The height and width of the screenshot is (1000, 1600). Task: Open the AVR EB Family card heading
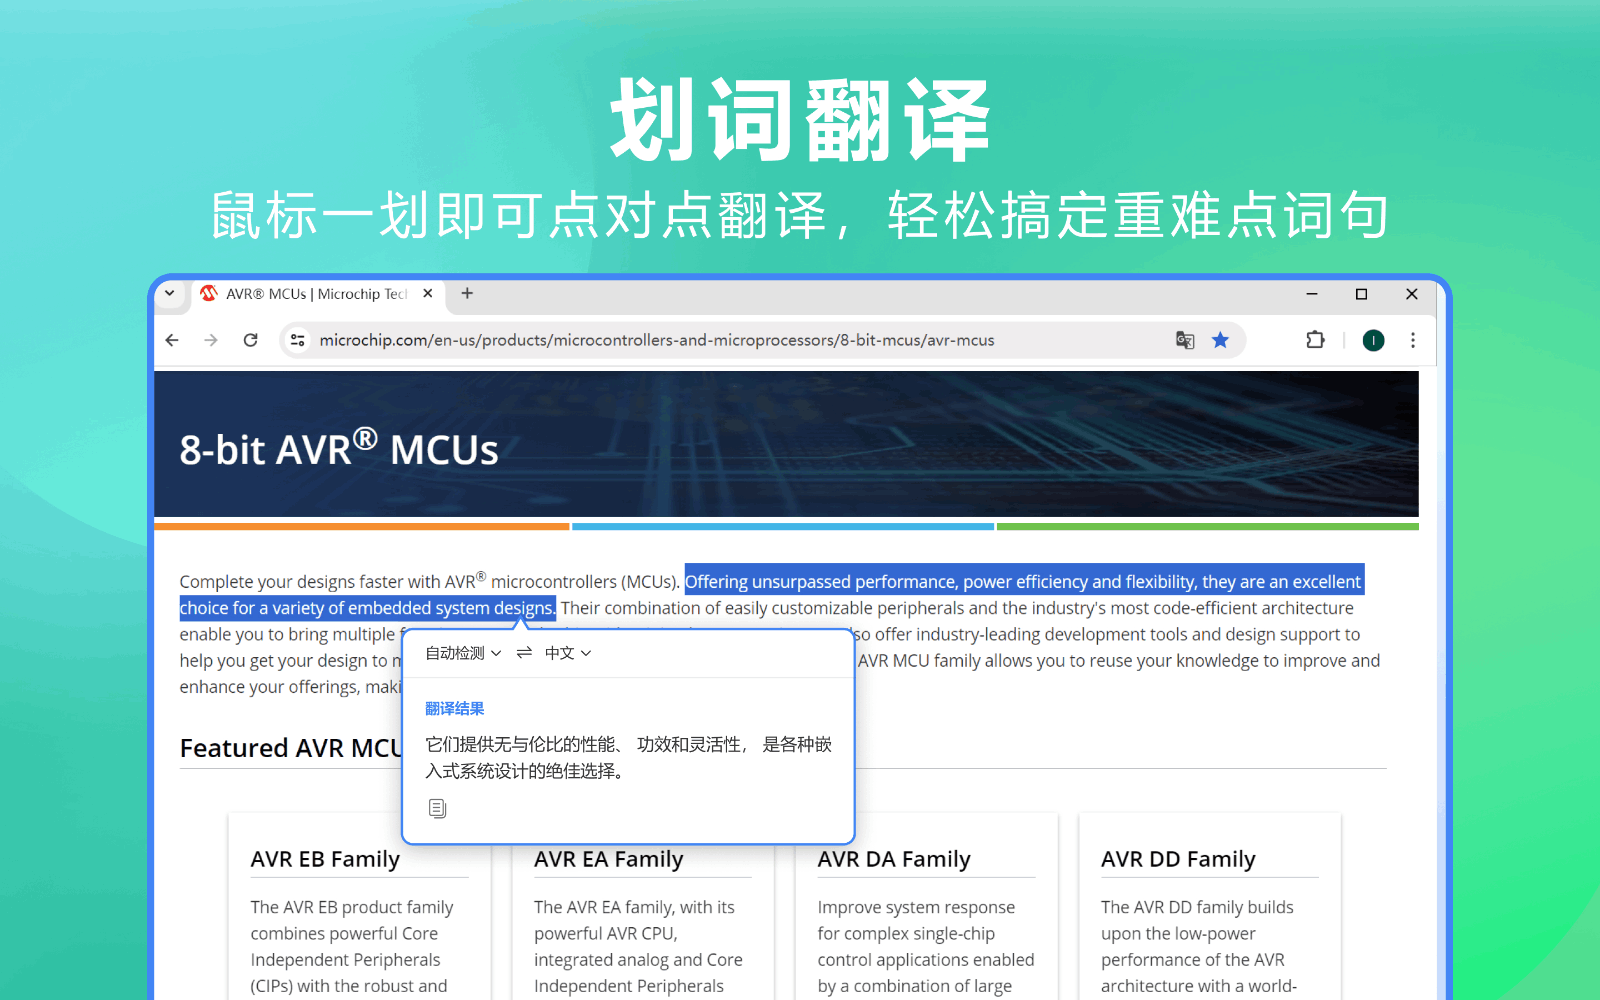point(325,859)
